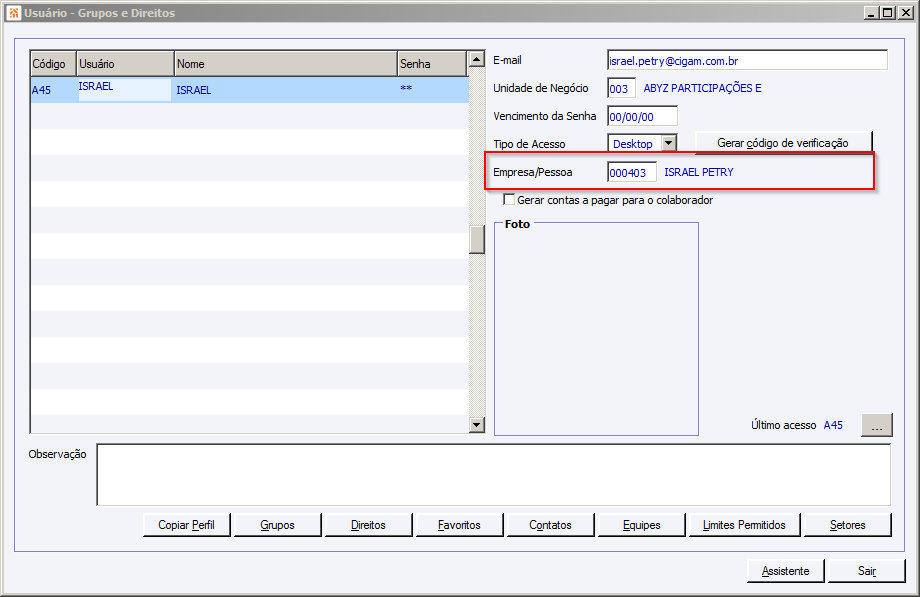The width and height of the screenshot is (920, 597).
Task: Click the Sair button
Action: (867, 571)
